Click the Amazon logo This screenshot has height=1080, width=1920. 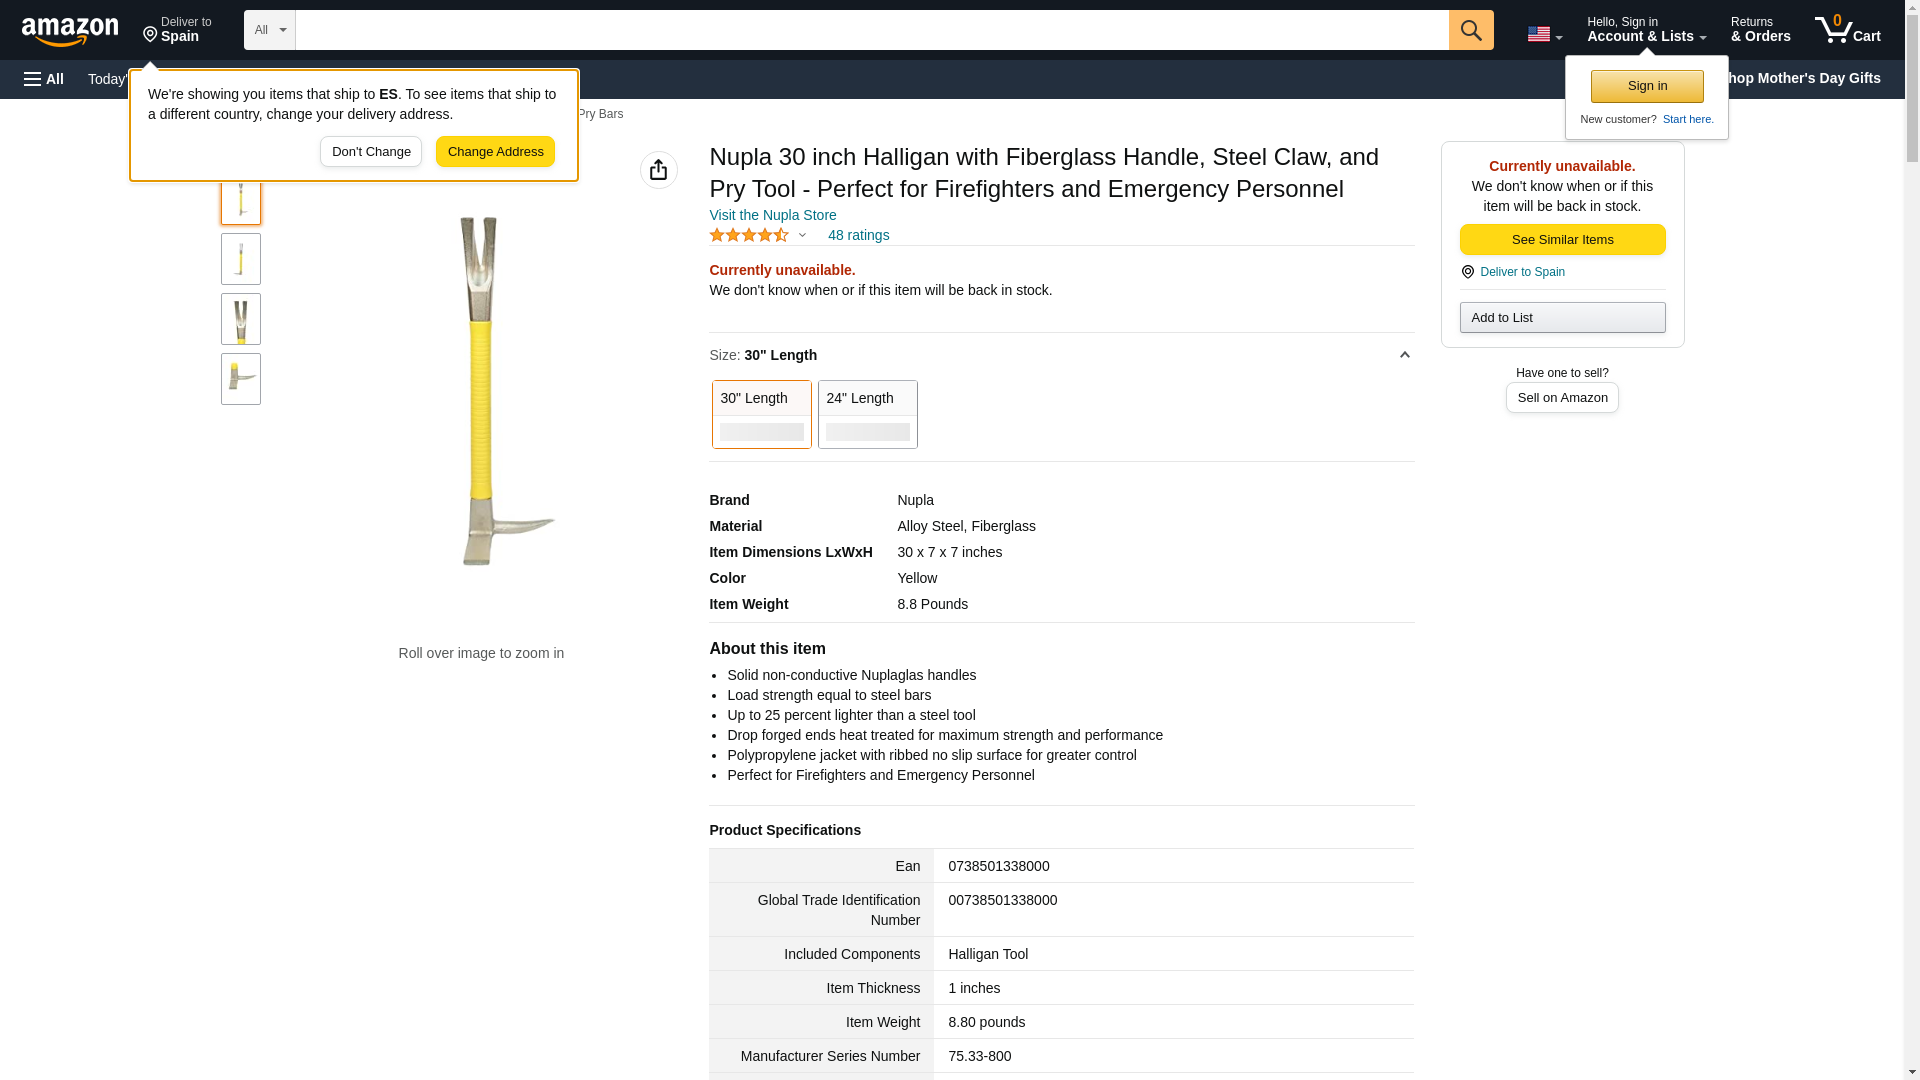click(x=70, y=31)
